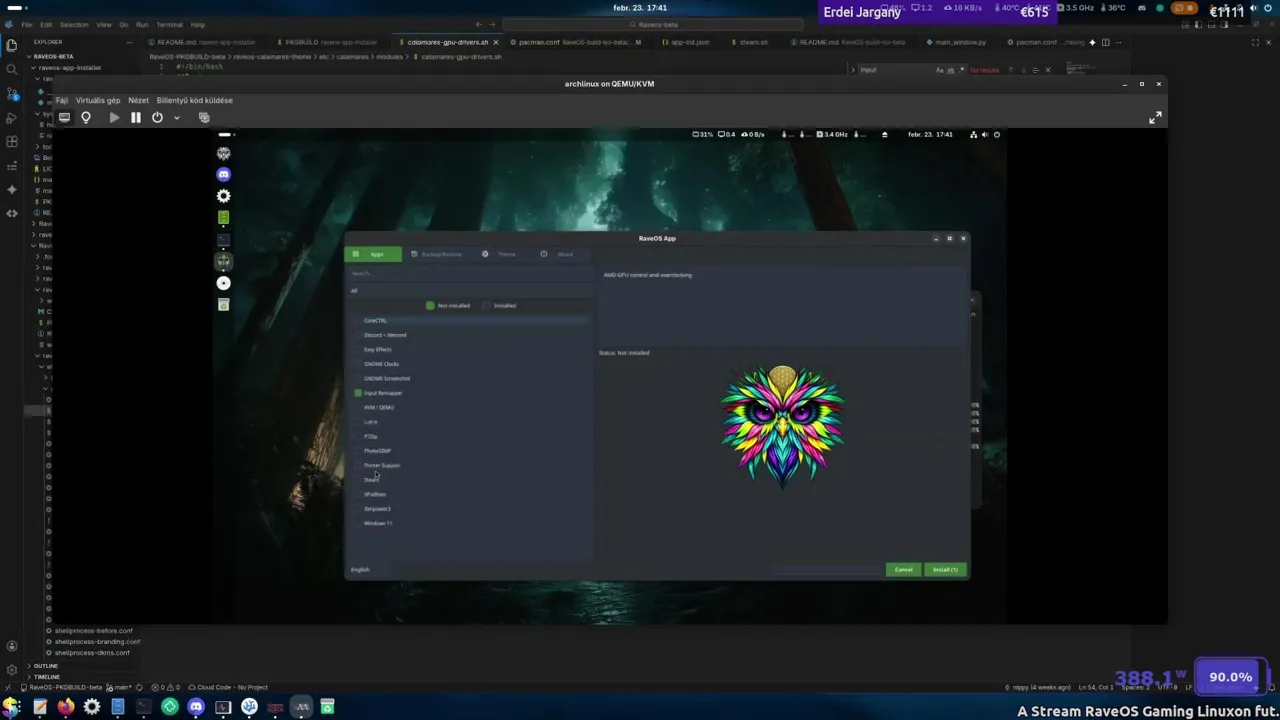
Task: Open the All category dropdown
Action: tap(470, 291)
